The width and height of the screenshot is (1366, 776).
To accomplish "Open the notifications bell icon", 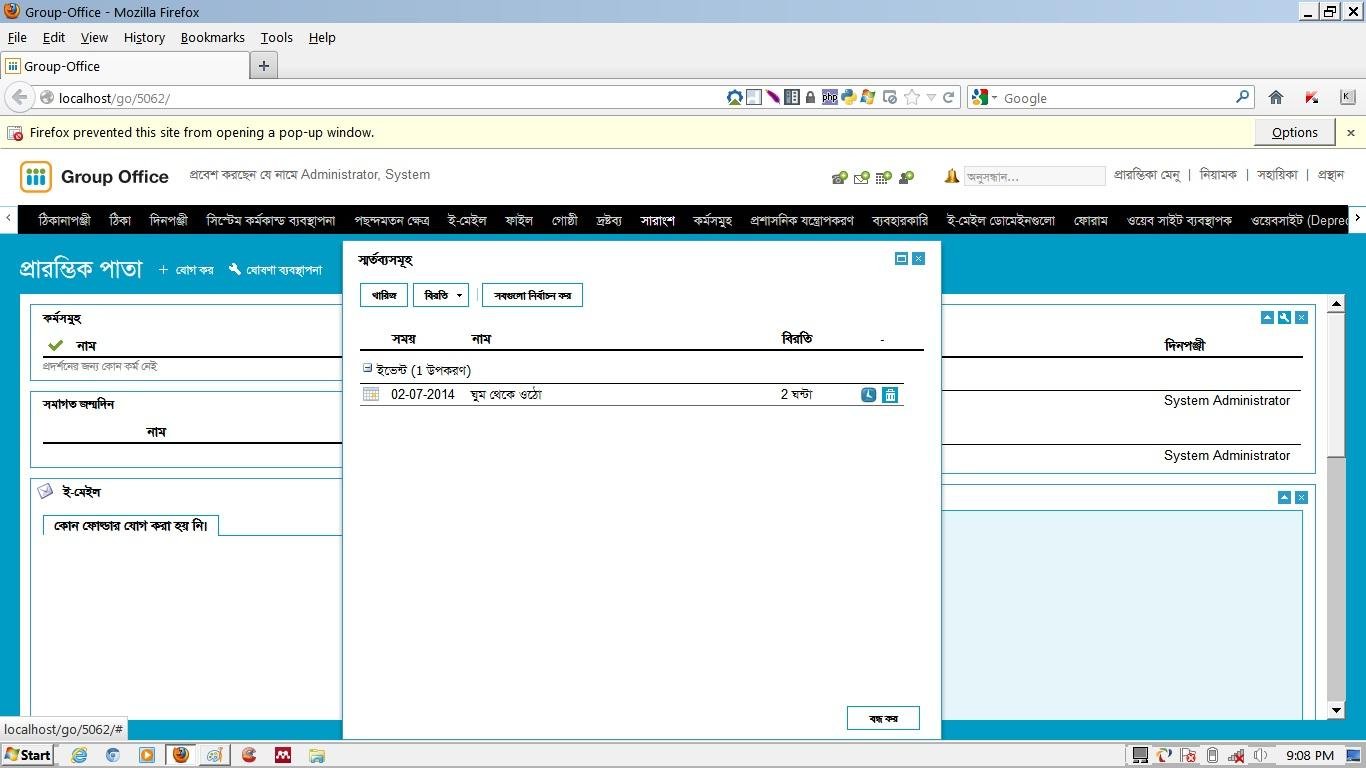I will pos(950,175).
